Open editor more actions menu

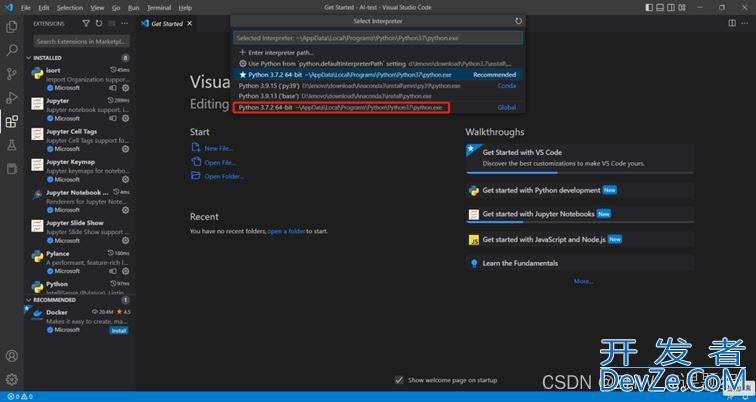[x=745, y=23]
